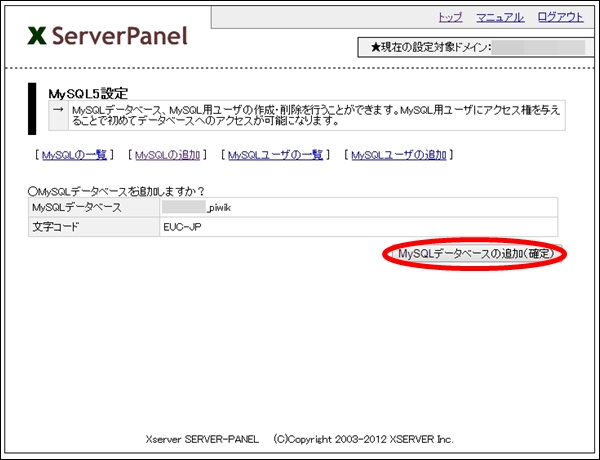Open the トップ link
This screenshot has height=460, width=600.
(x=450, y=17)
